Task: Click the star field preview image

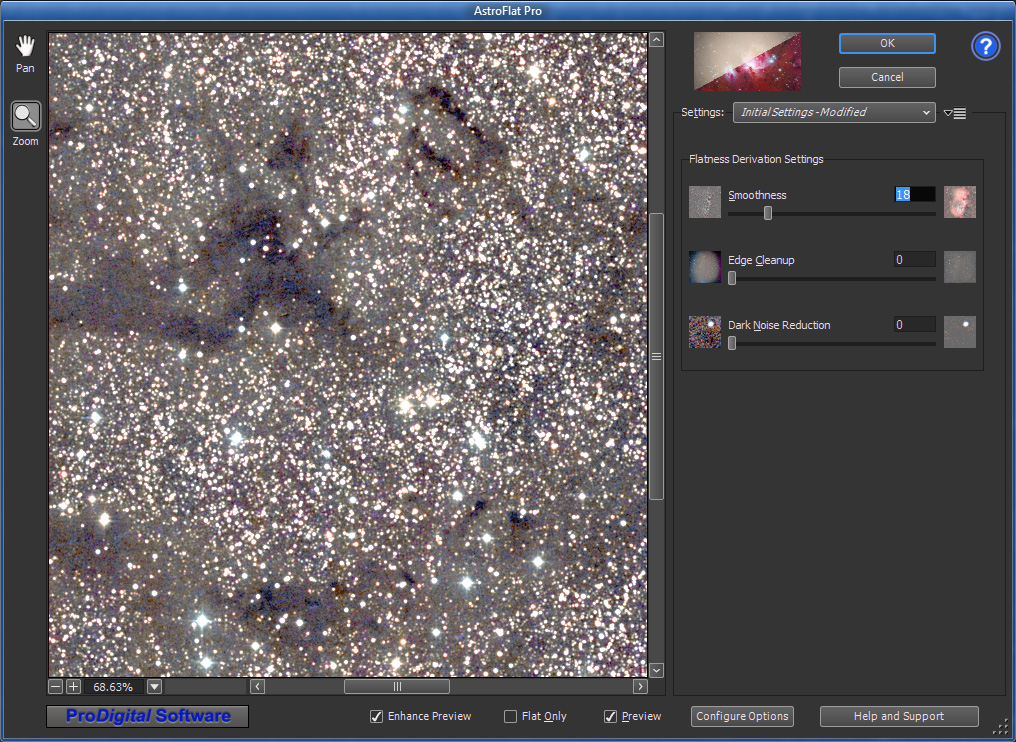Action: 348,354
